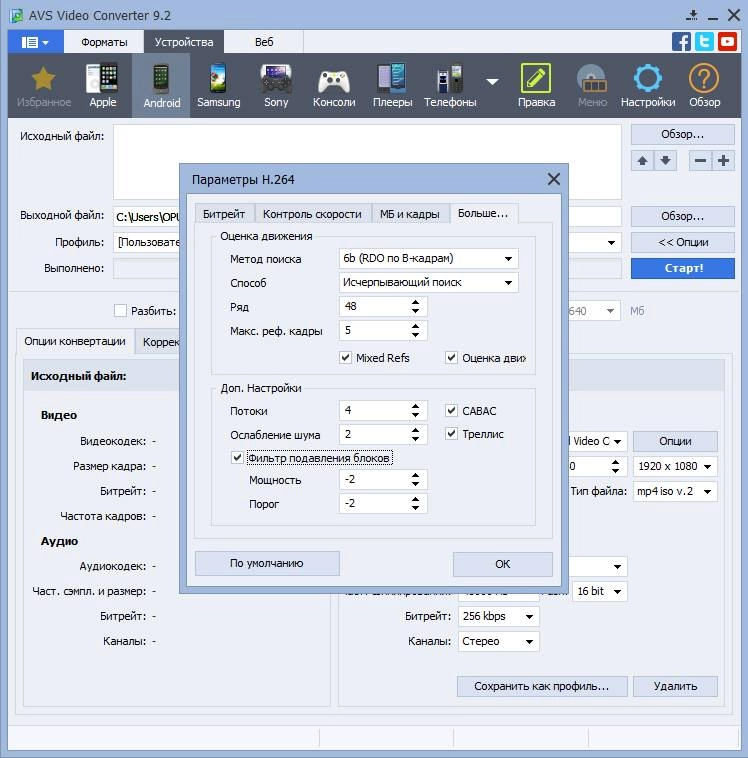The image size is (748, 758).
Task: Toggle the Треллис checkbox
Action: click(x=451, y=434)
